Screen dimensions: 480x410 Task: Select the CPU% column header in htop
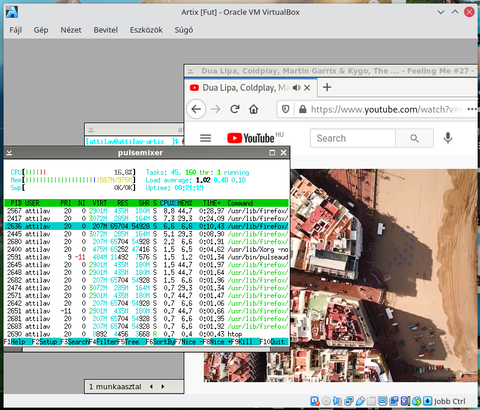[169, 203]
